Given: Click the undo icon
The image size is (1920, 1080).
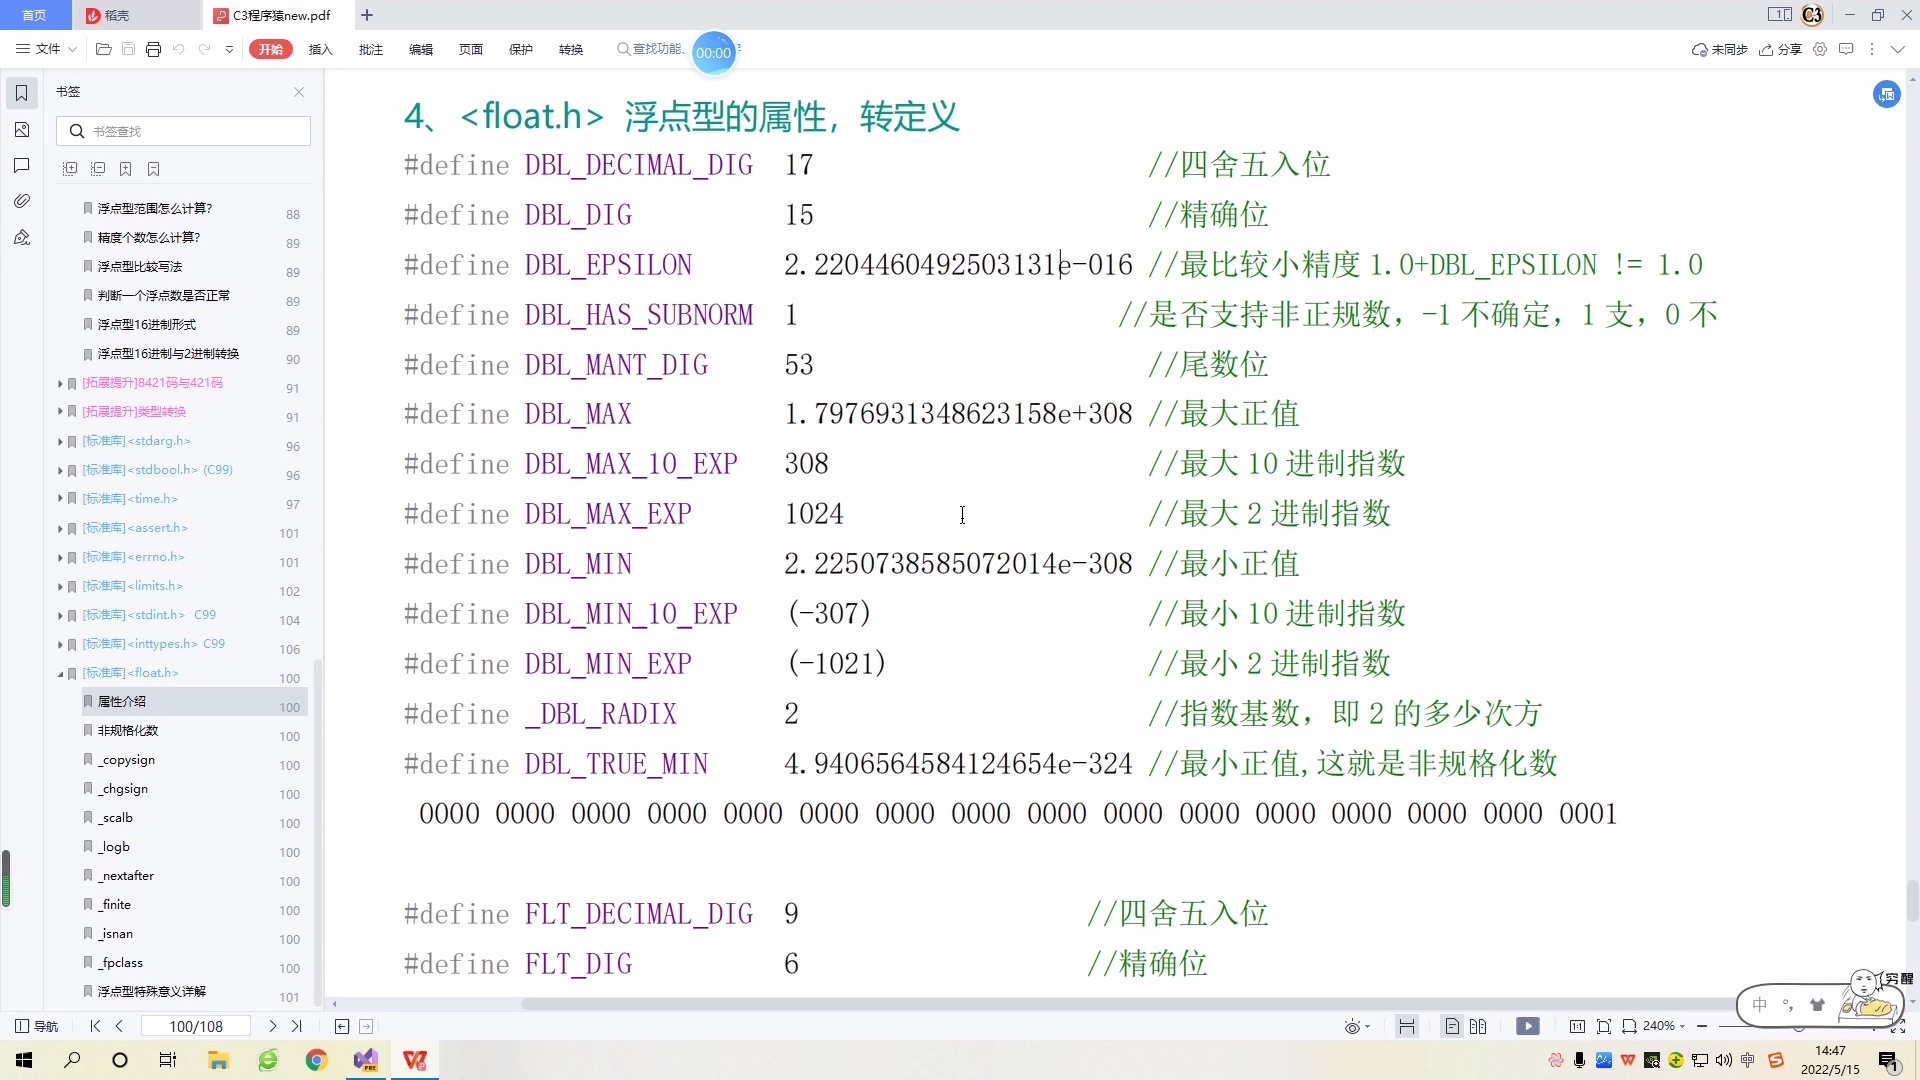Looking at the screenshot, I should click(178, 49).
